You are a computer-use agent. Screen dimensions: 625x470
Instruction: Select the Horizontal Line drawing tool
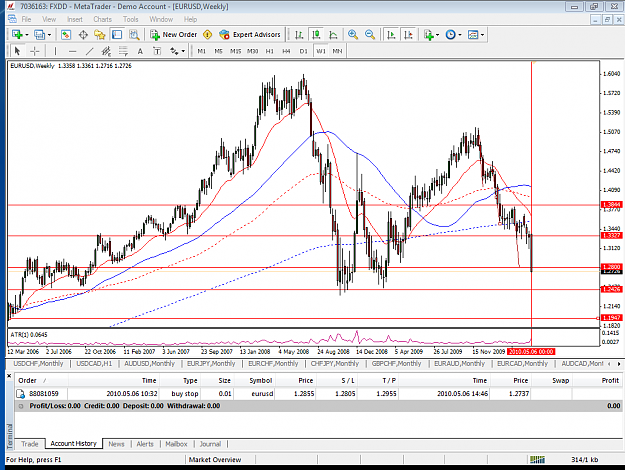(72, 51)
